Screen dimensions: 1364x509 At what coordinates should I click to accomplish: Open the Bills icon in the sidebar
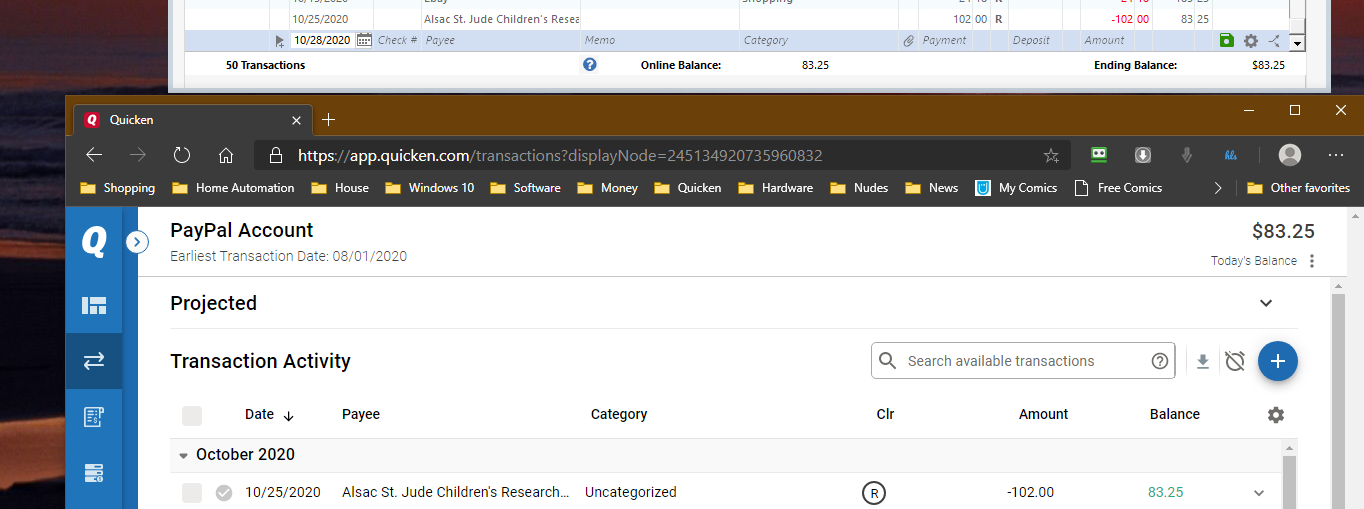pos(94,417)
